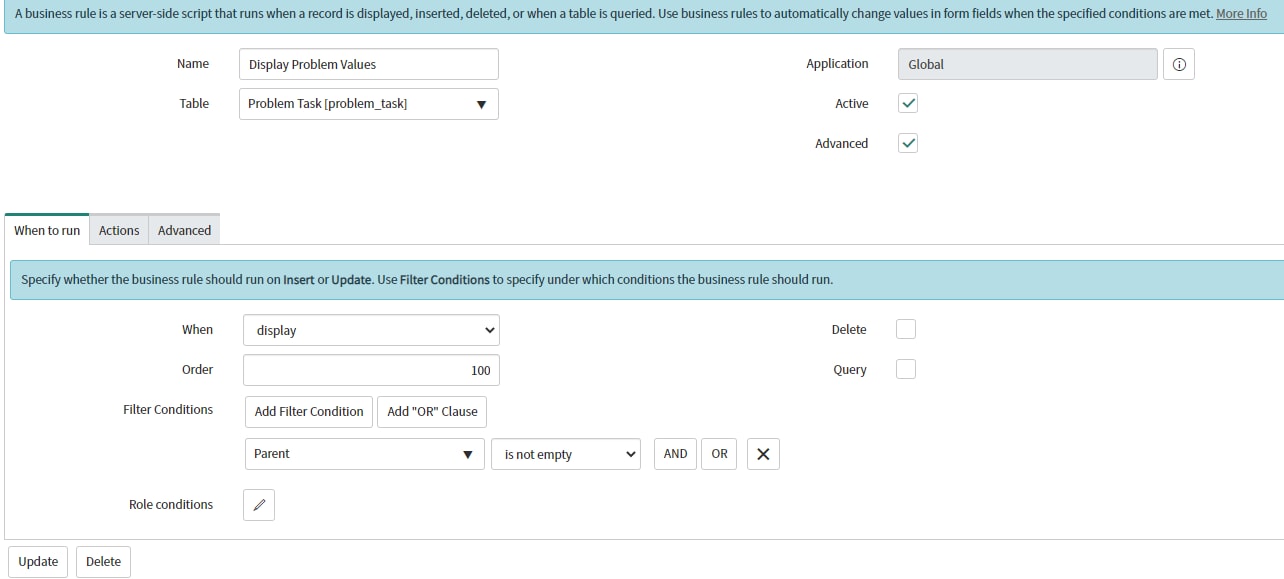Click the AND button on the filter row
Screen dimensions: 1284x579
674,453
